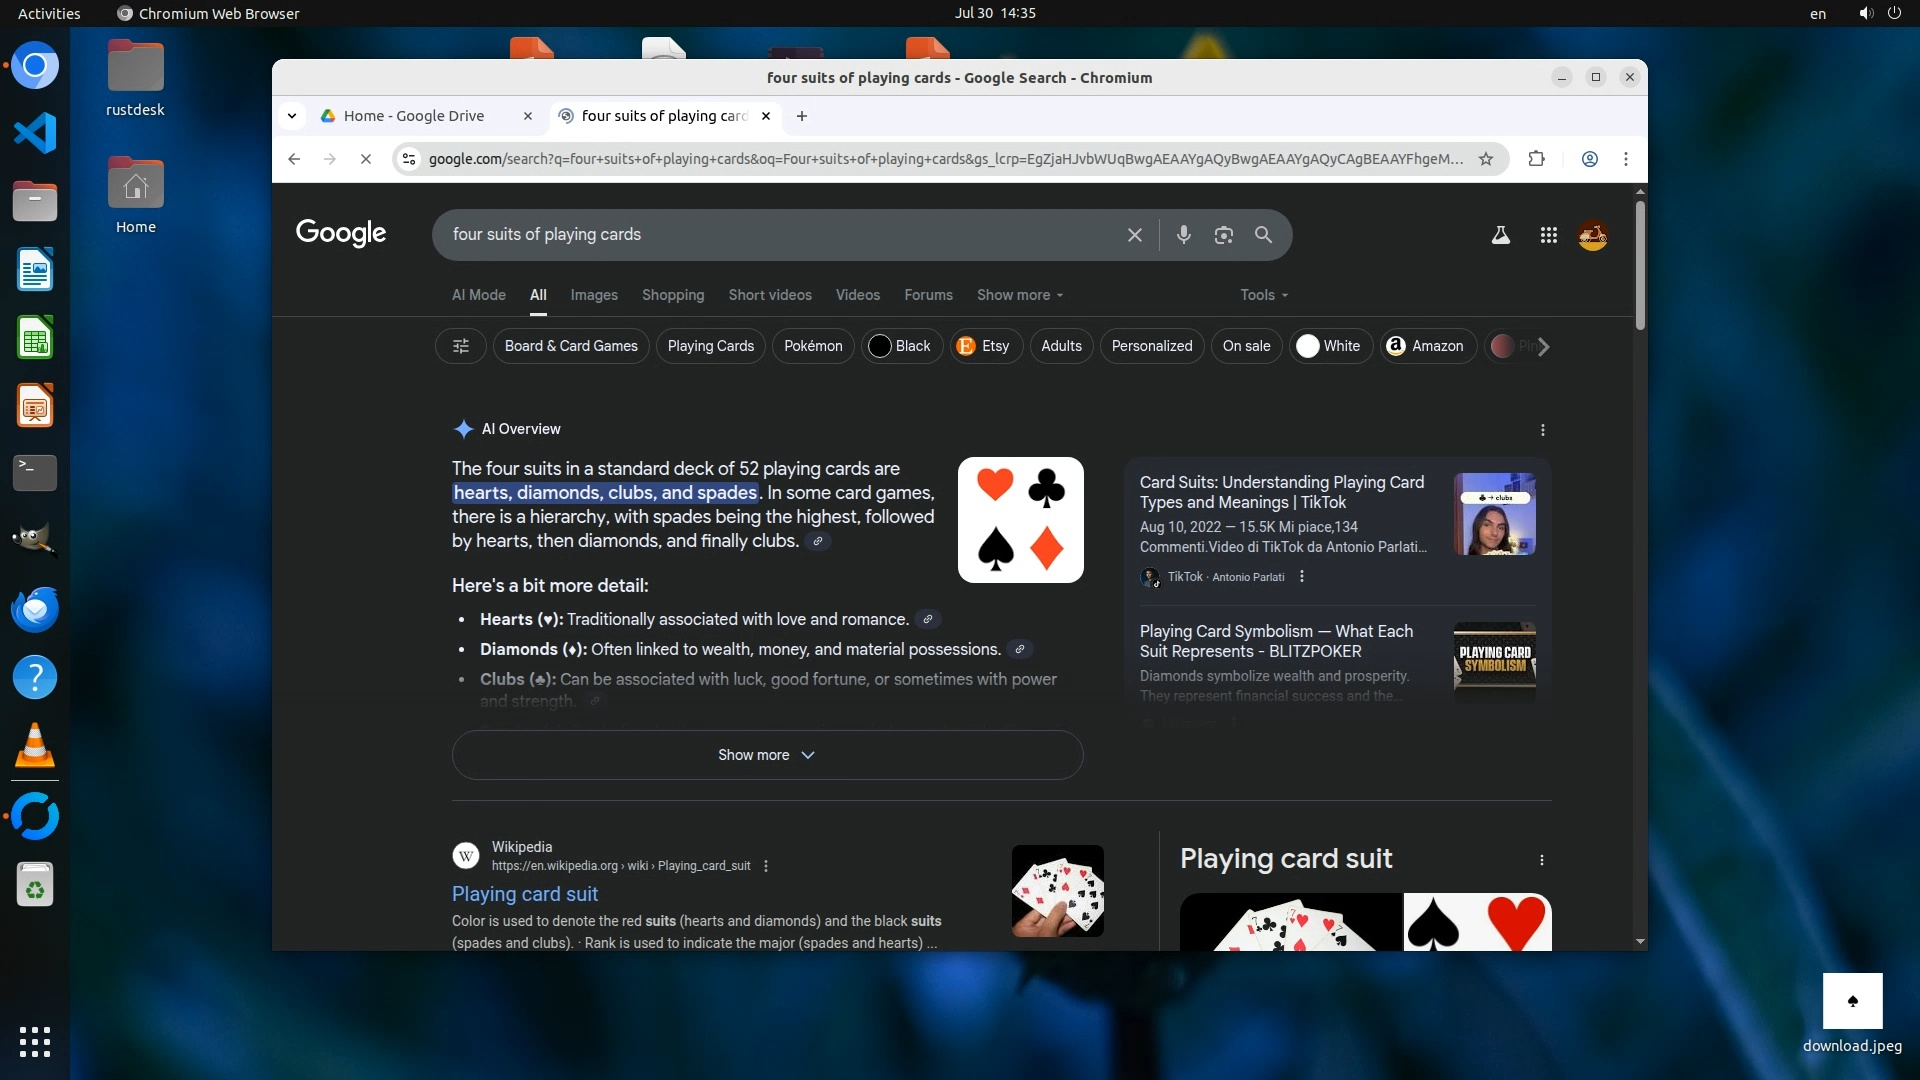
Task: Switch to the Home - Google Drive tab
Action: coord(414,116)
